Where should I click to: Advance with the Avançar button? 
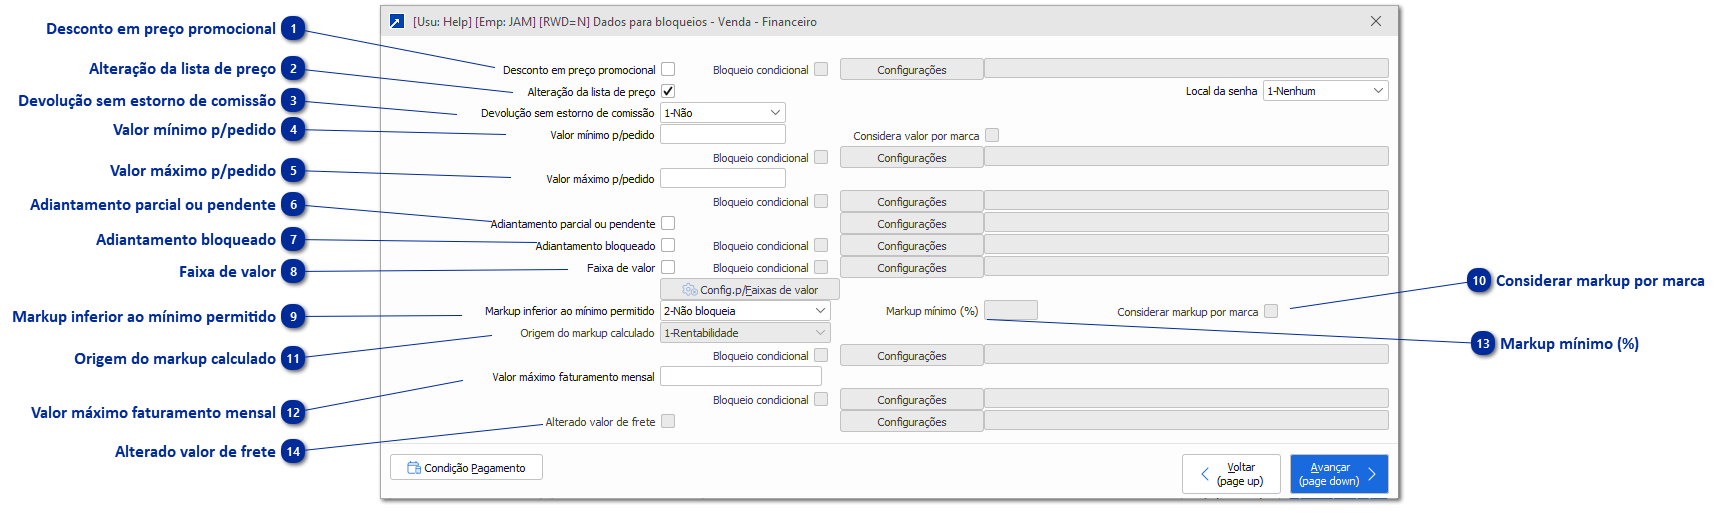click(1338, 474)
